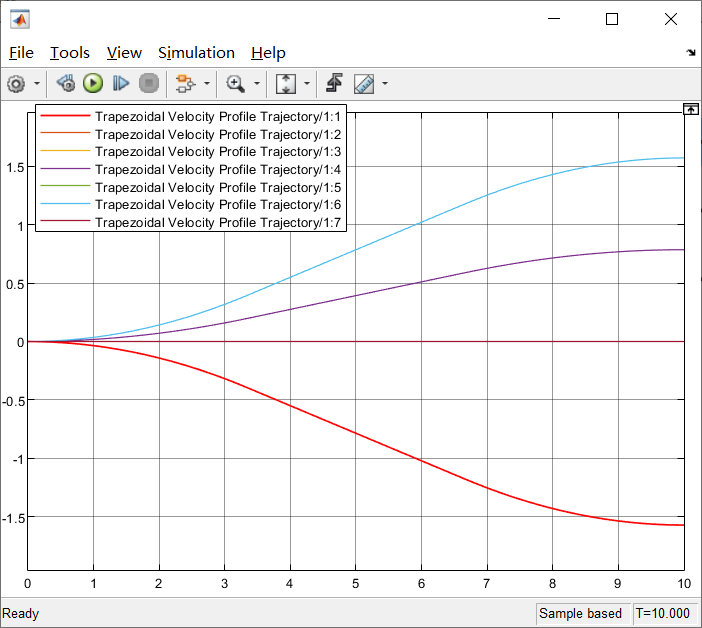This screenshot has height=628, width=702.
Task: Toggle legend entry Trapezoidal Velocity Profile Trajectory/1:5
Action: click(191, 187)
